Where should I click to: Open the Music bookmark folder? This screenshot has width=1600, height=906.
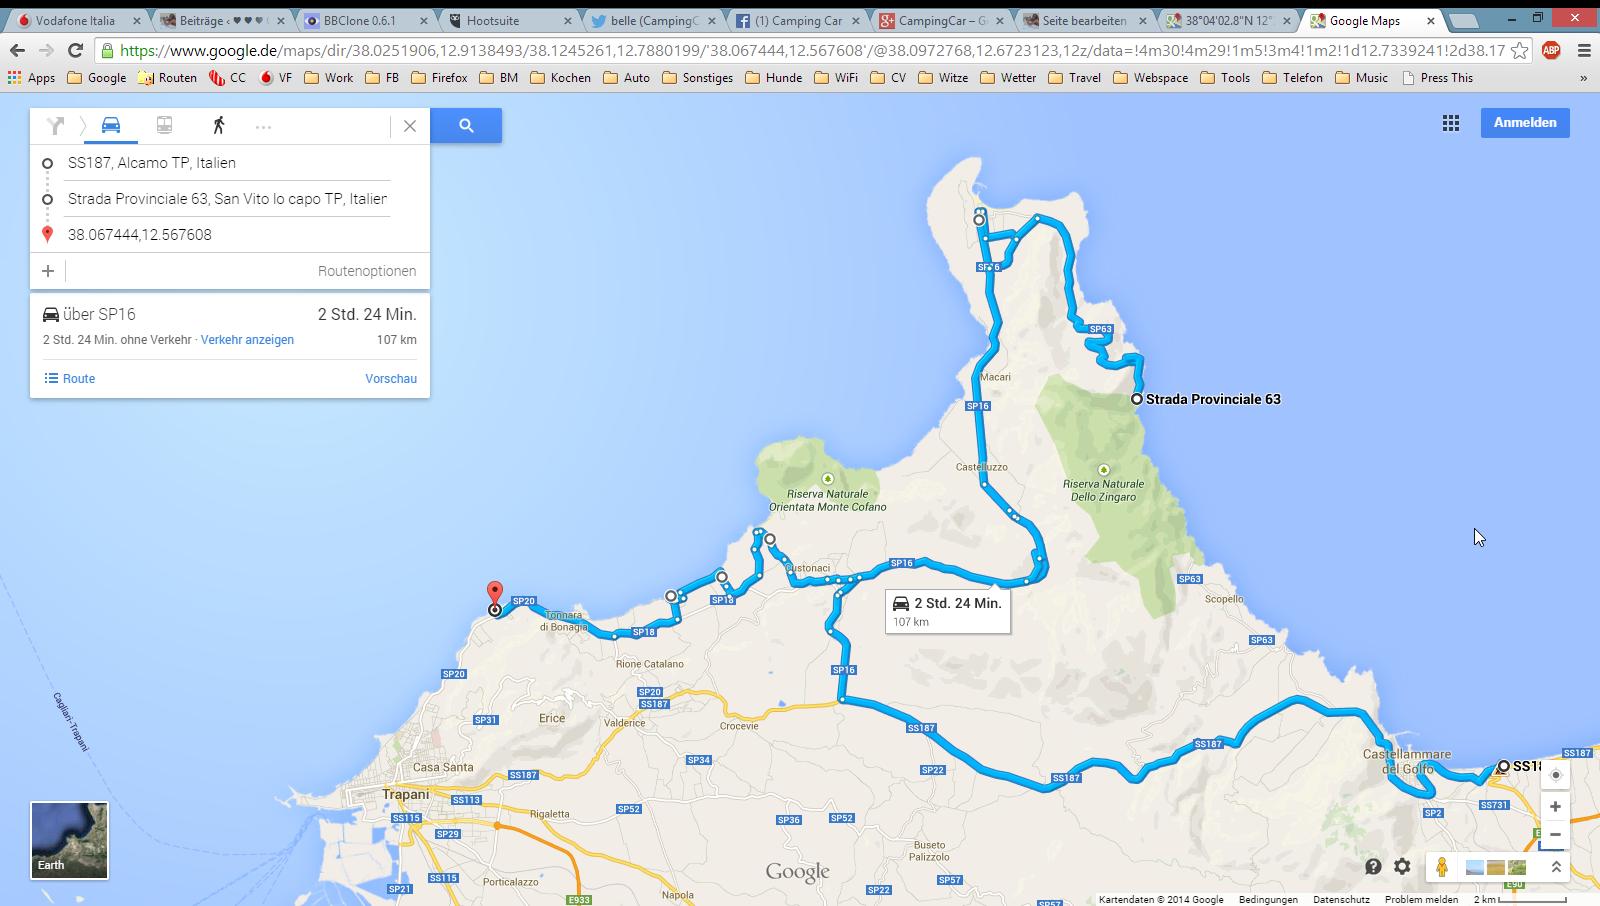pos(1361,77)
